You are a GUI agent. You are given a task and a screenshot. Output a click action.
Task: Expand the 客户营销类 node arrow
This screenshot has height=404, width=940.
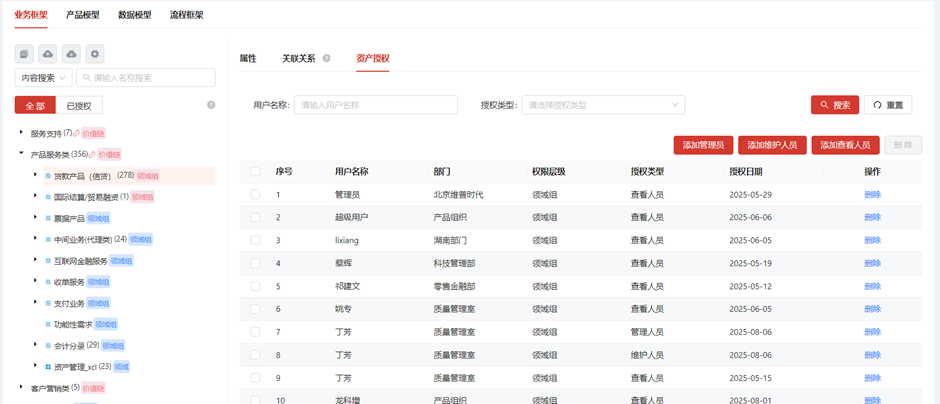point(21,387)
